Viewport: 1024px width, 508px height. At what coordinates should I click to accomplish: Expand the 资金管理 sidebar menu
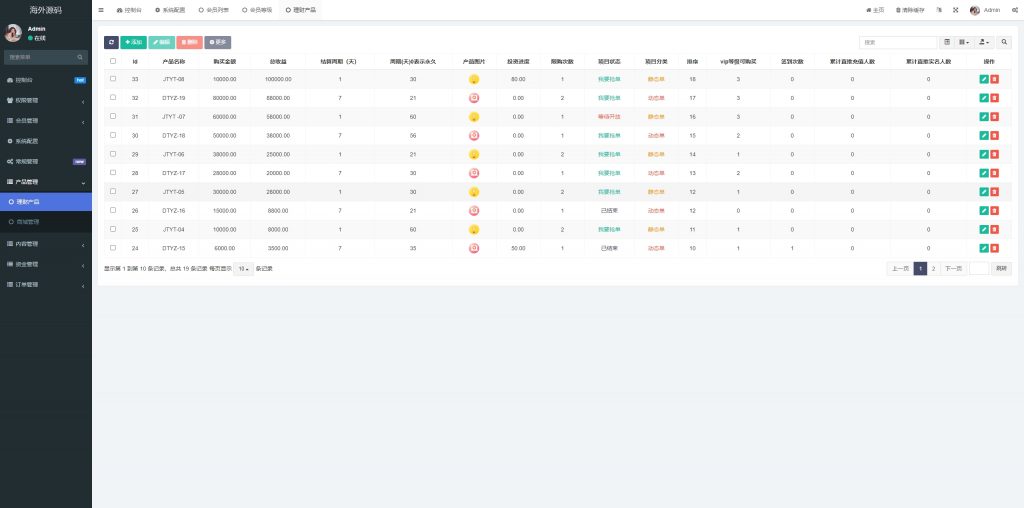[x=46, y=264]
